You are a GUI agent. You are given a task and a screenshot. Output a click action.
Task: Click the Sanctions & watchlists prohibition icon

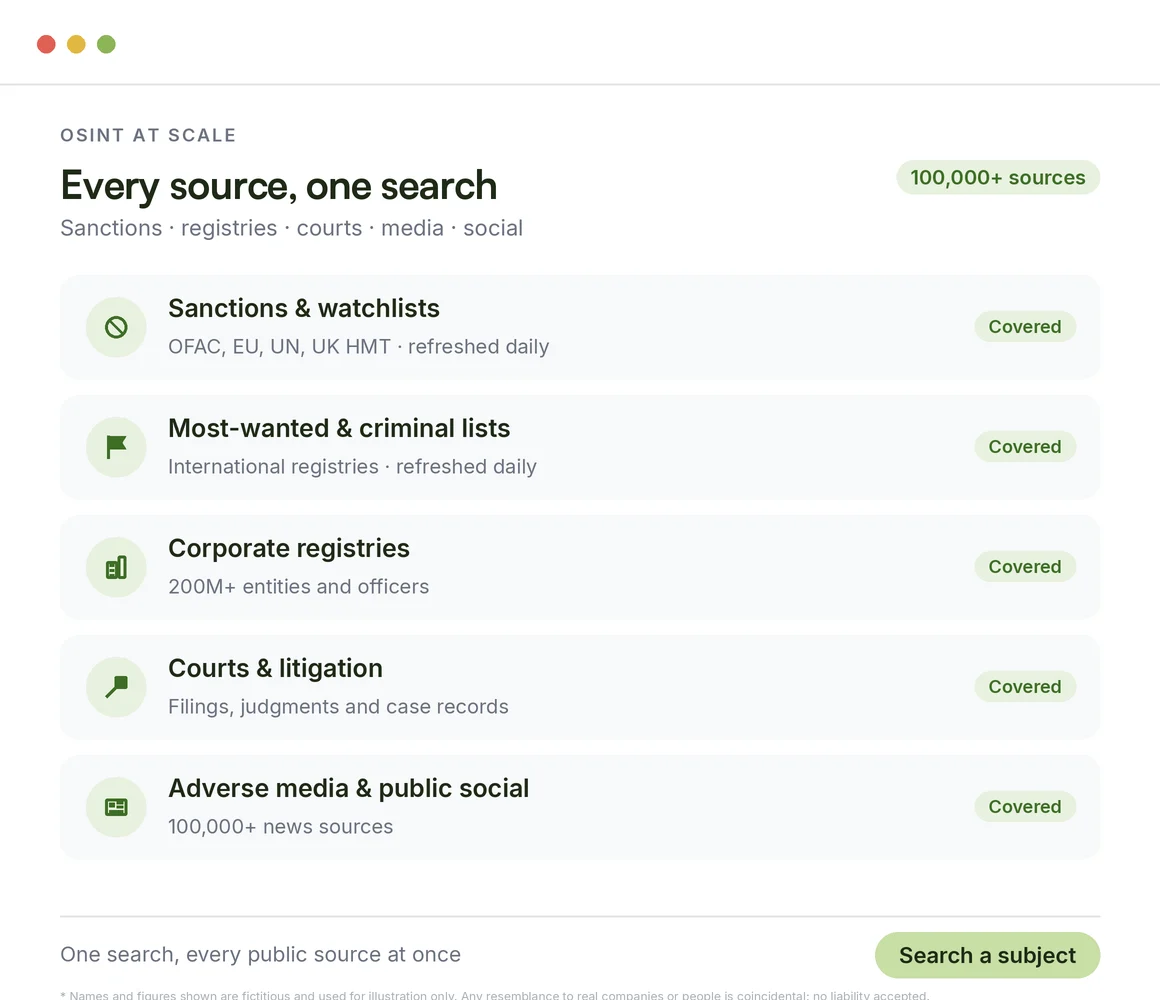click(x=116, y=327)
